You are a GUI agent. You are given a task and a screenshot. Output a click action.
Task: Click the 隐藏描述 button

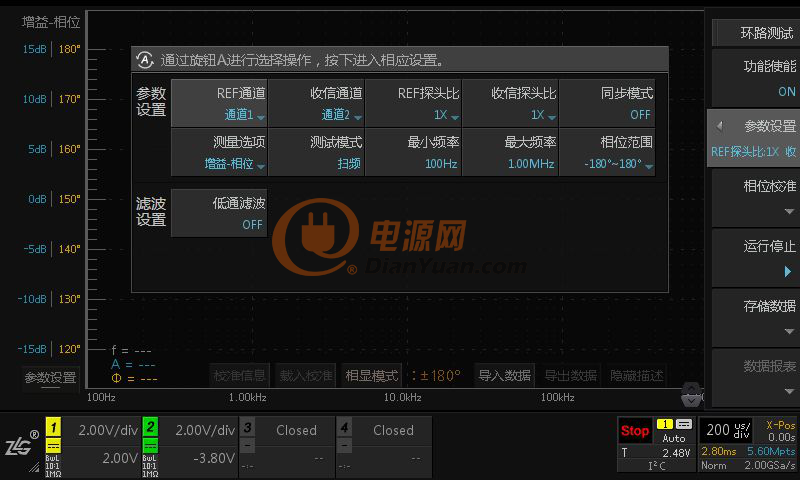pos(637,376)
